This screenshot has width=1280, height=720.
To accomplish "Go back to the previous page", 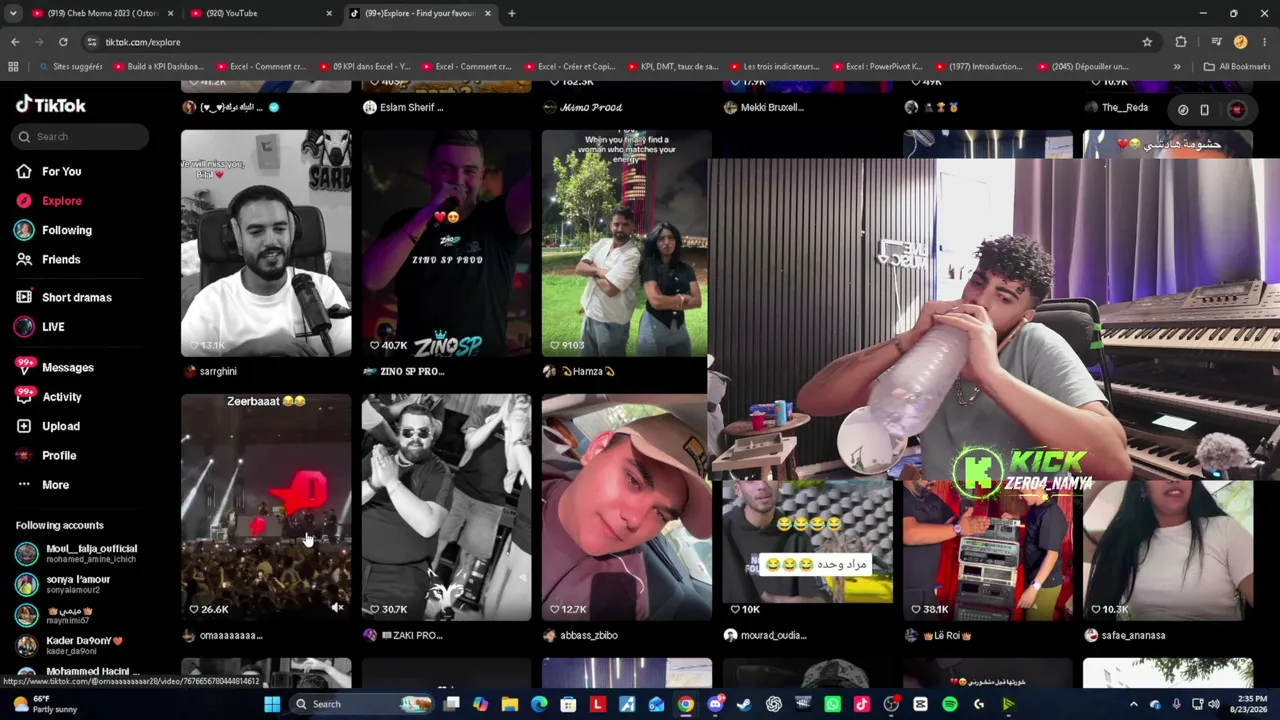I will click(x=15, y=42).
